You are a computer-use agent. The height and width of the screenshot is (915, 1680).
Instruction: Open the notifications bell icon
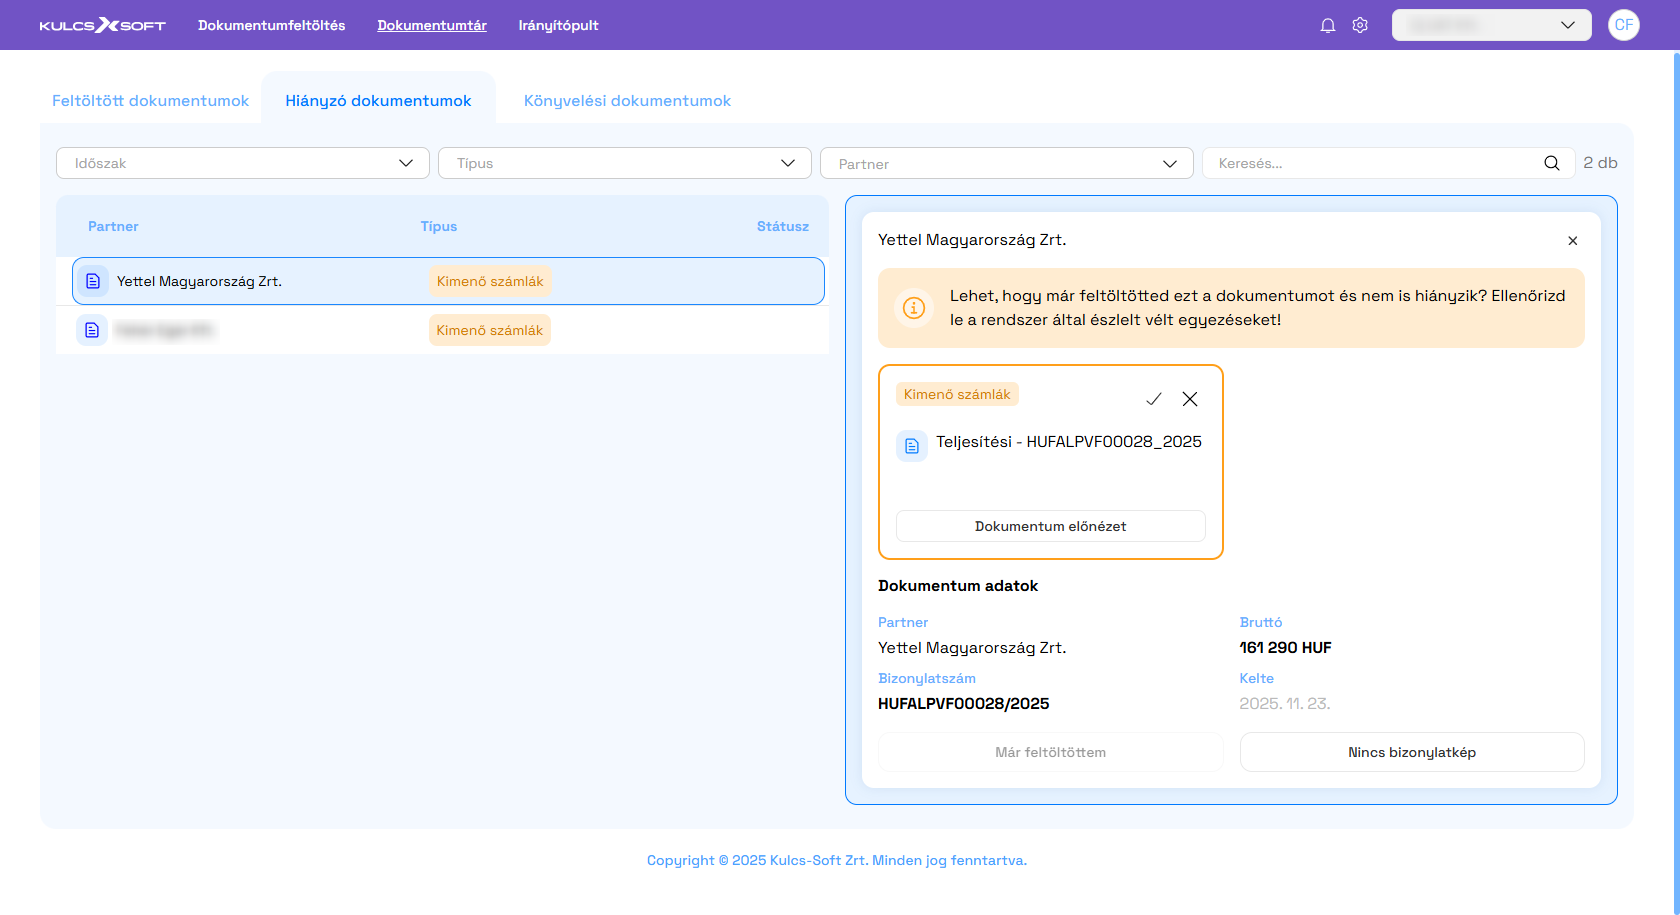[x=1328, y=25]
